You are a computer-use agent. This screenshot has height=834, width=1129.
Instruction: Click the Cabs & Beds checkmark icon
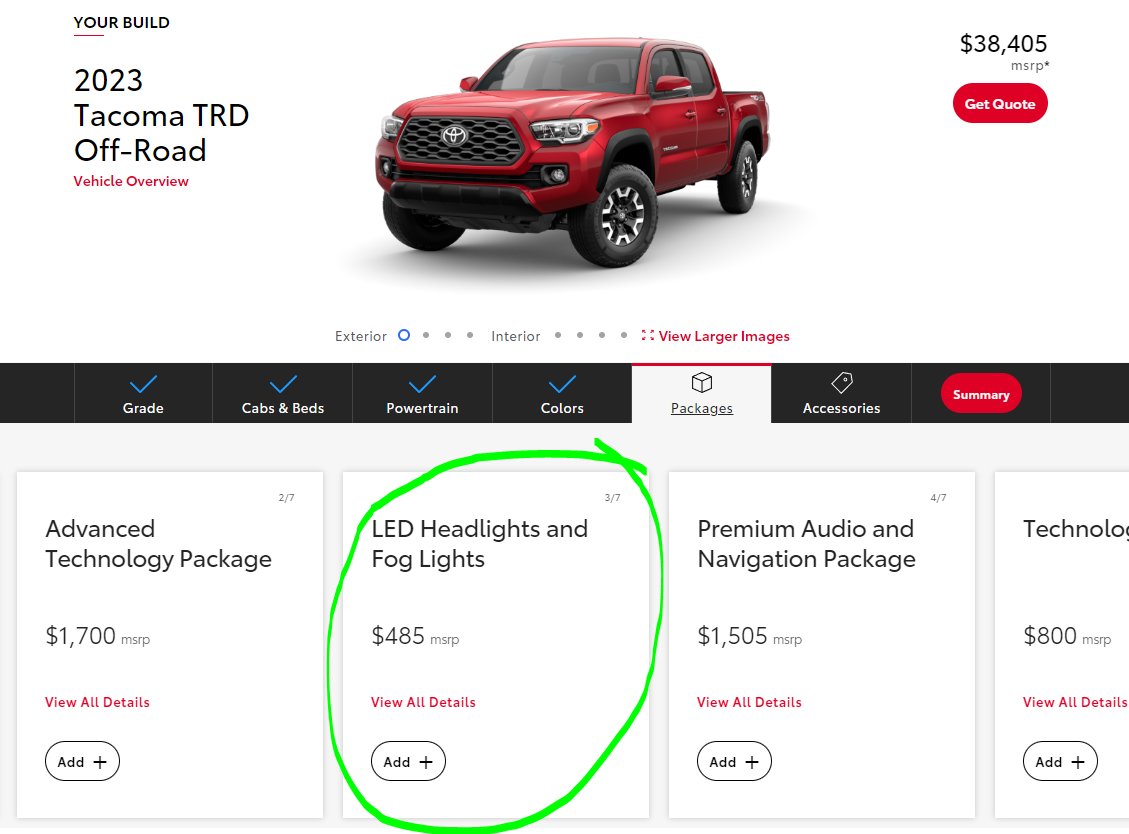[283, 384]
